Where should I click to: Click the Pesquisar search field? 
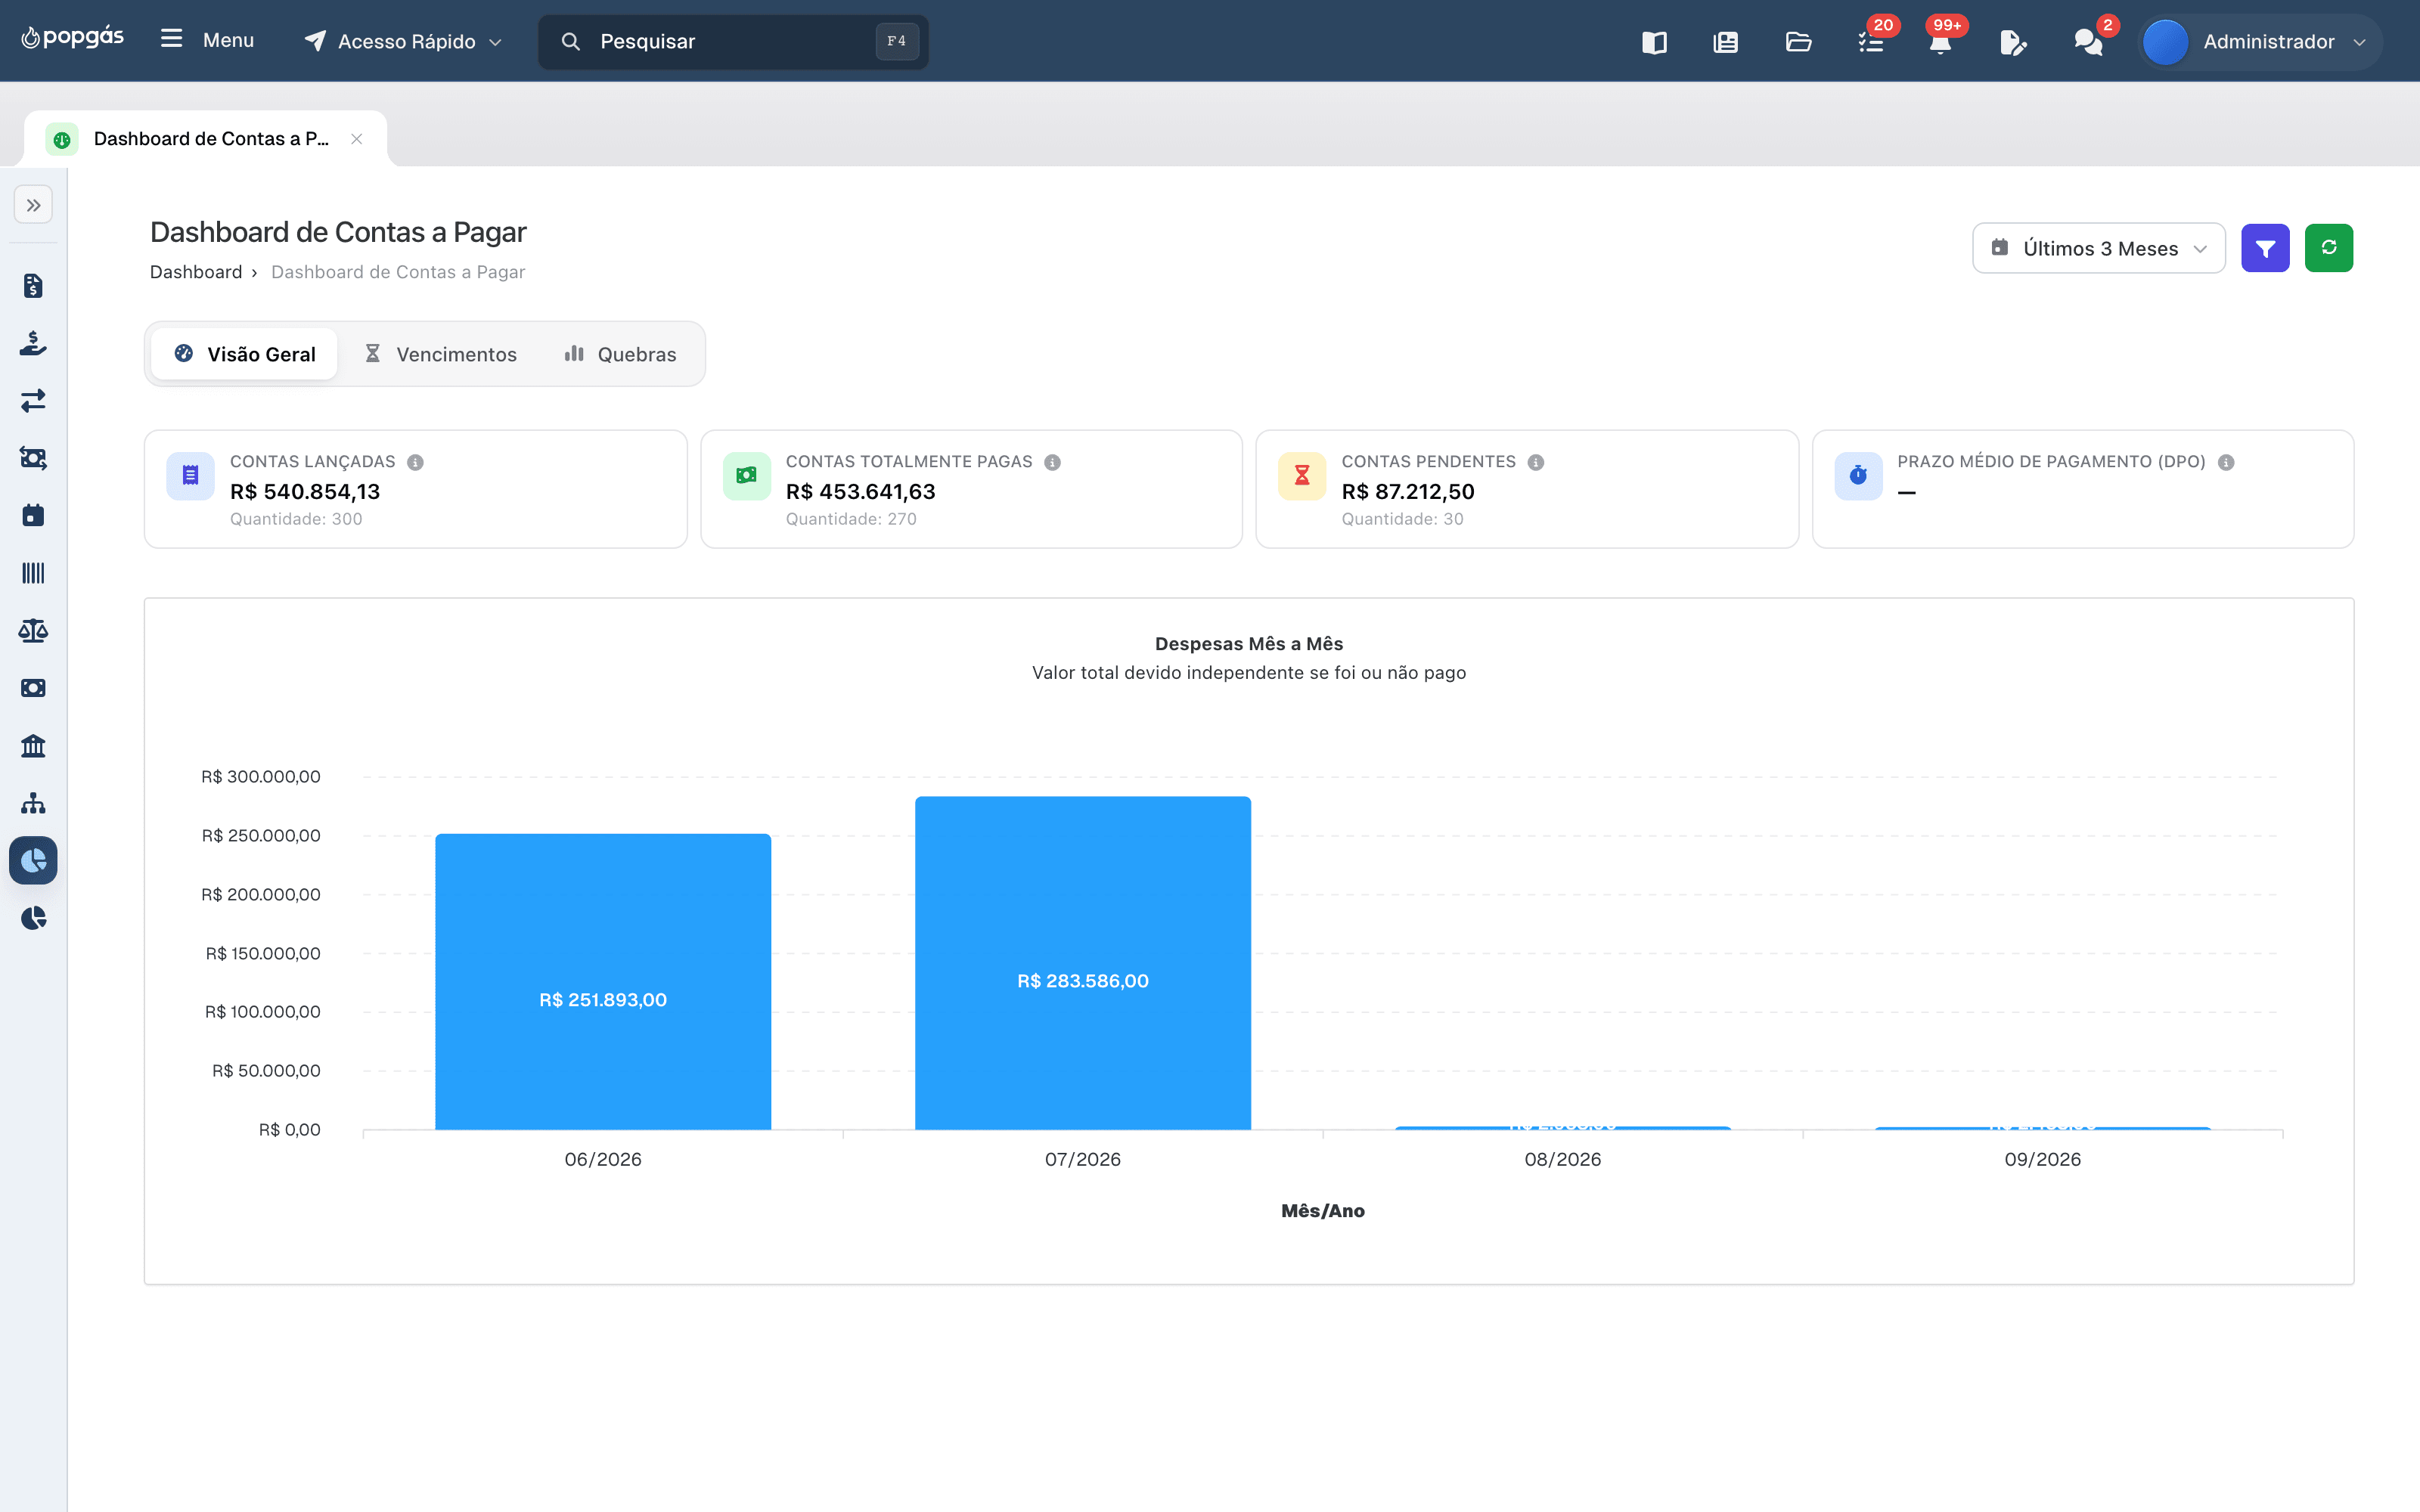tap(733, 41)
